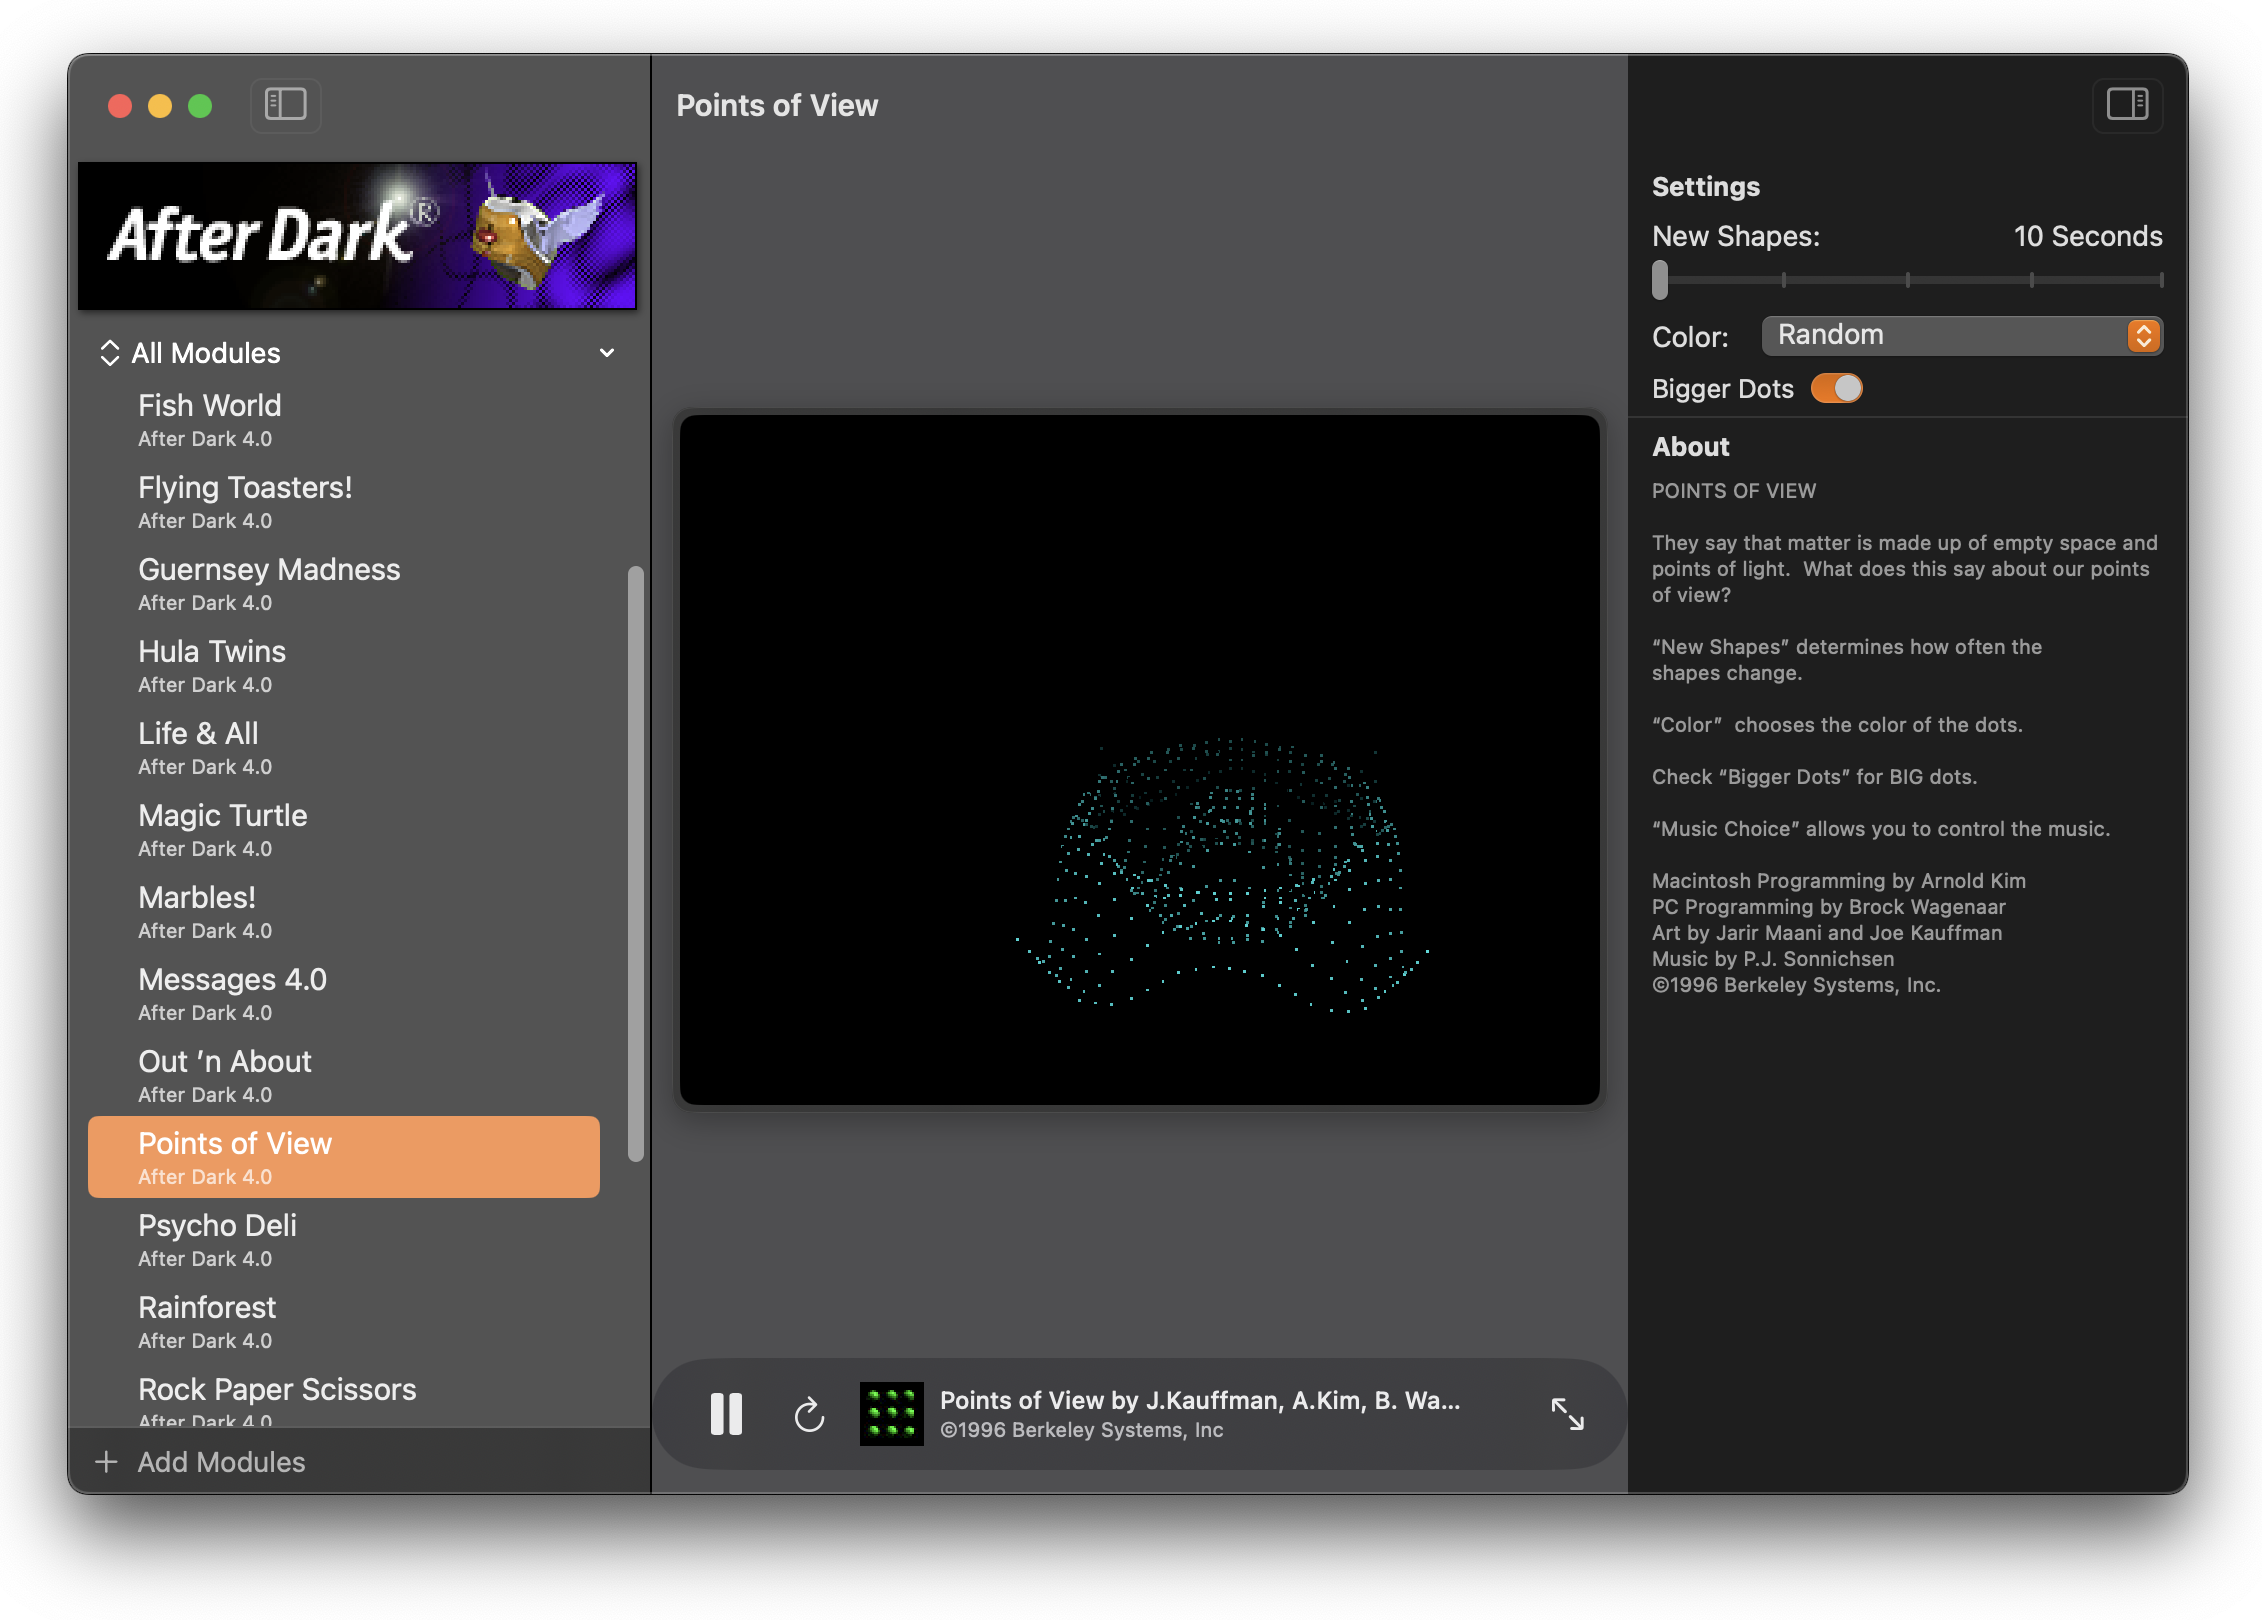Select the Rainforest module
2262x1620 pixels.
point(344,1321)
